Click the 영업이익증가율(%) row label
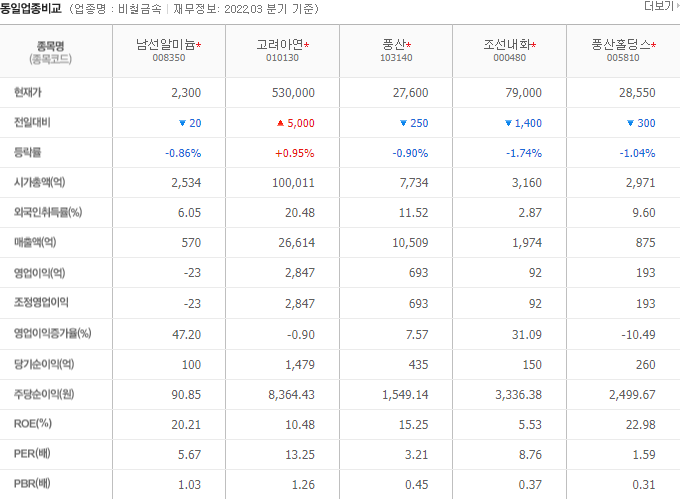This screenshot has width=680, height=500. tap(52, 333)
